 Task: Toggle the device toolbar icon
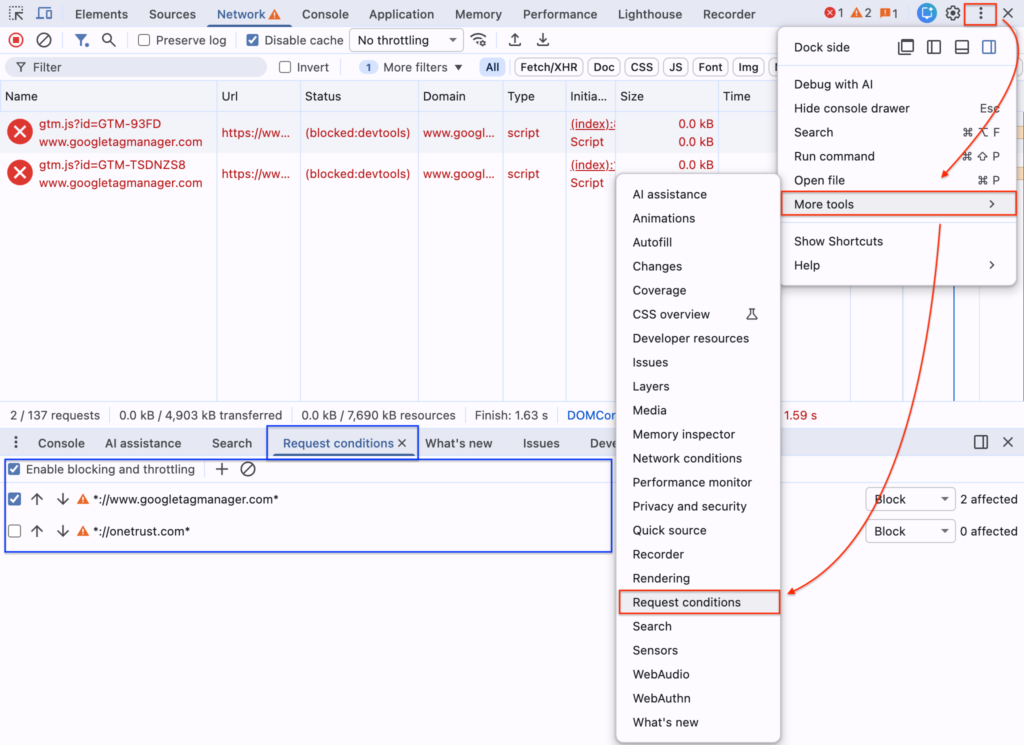pyautogui.click(x=45, y=14)
